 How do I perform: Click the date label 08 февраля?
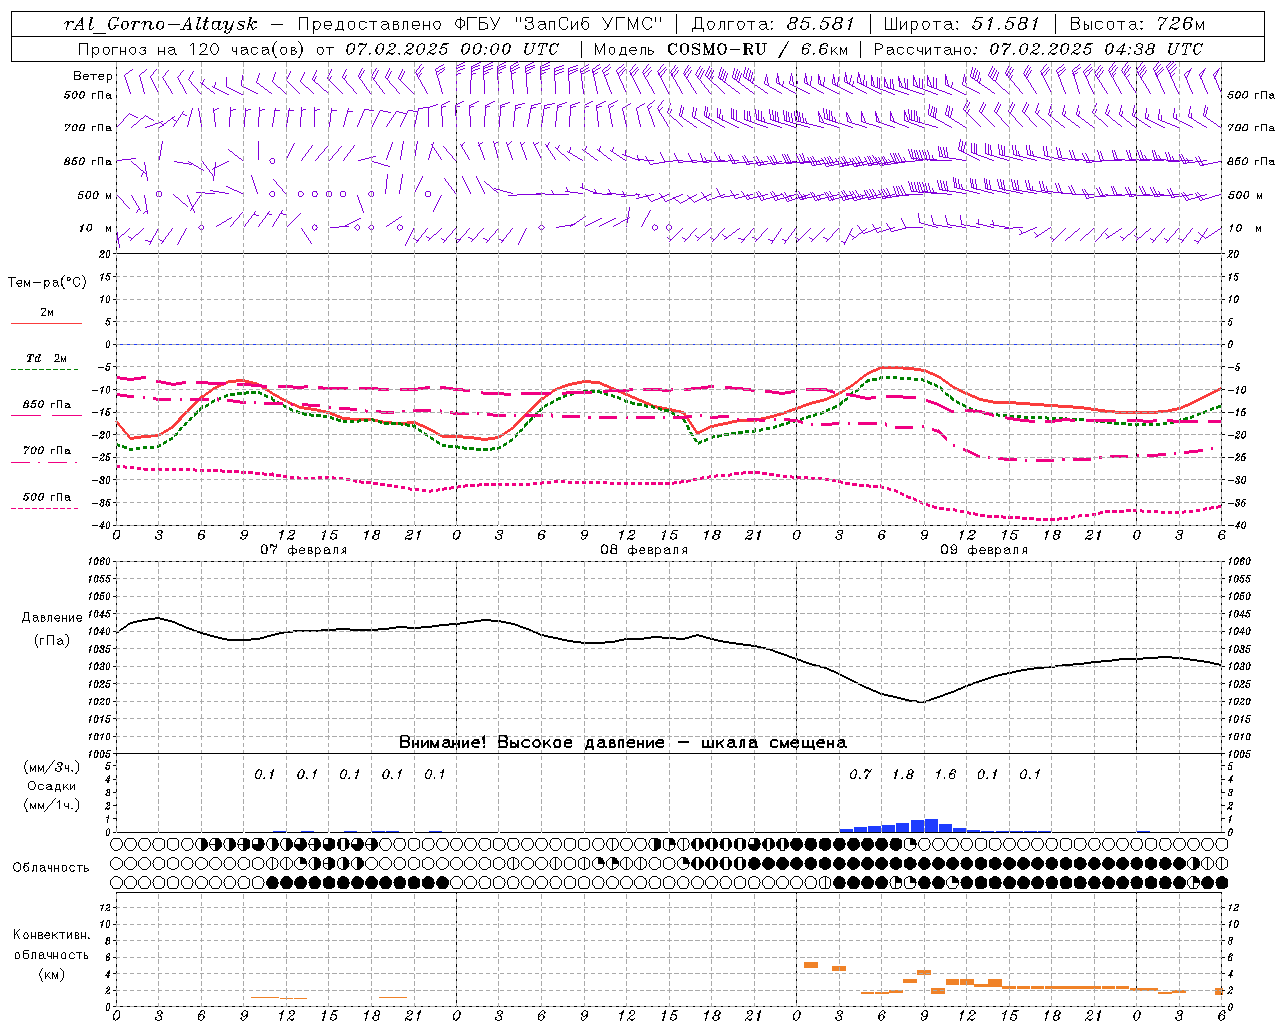644,550
